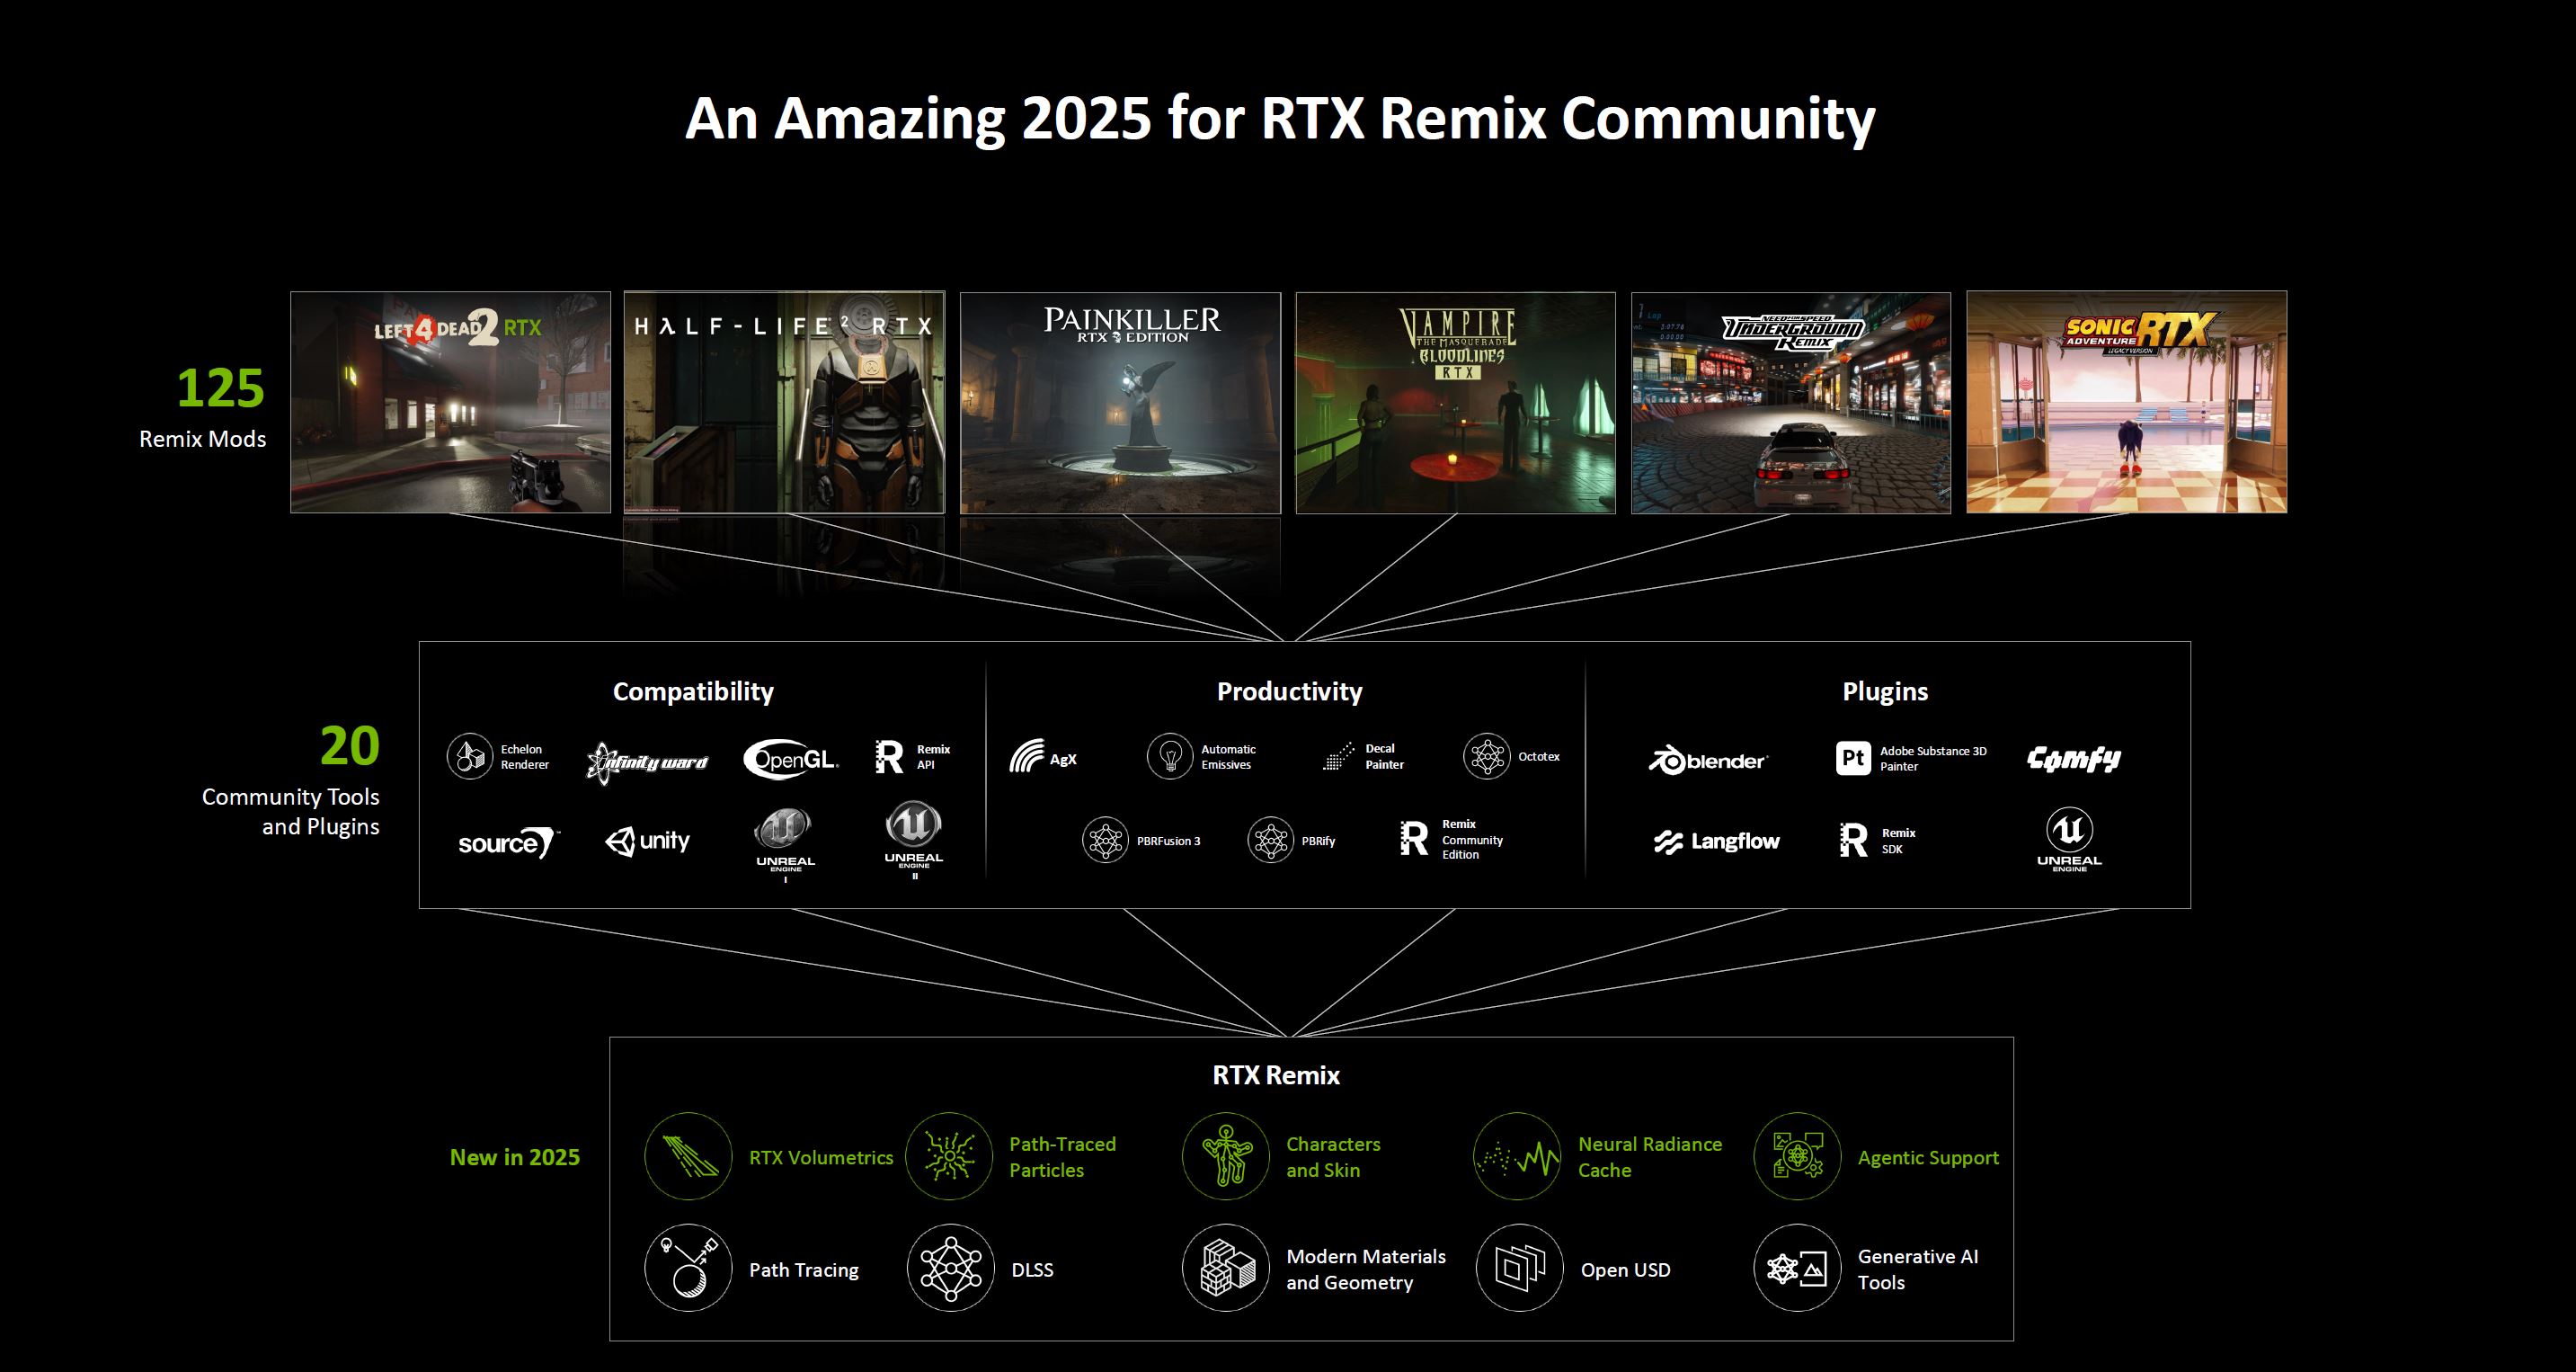Click the Langflow logo
This screenshot has height=1372, width=2576.
[1717, 842]
